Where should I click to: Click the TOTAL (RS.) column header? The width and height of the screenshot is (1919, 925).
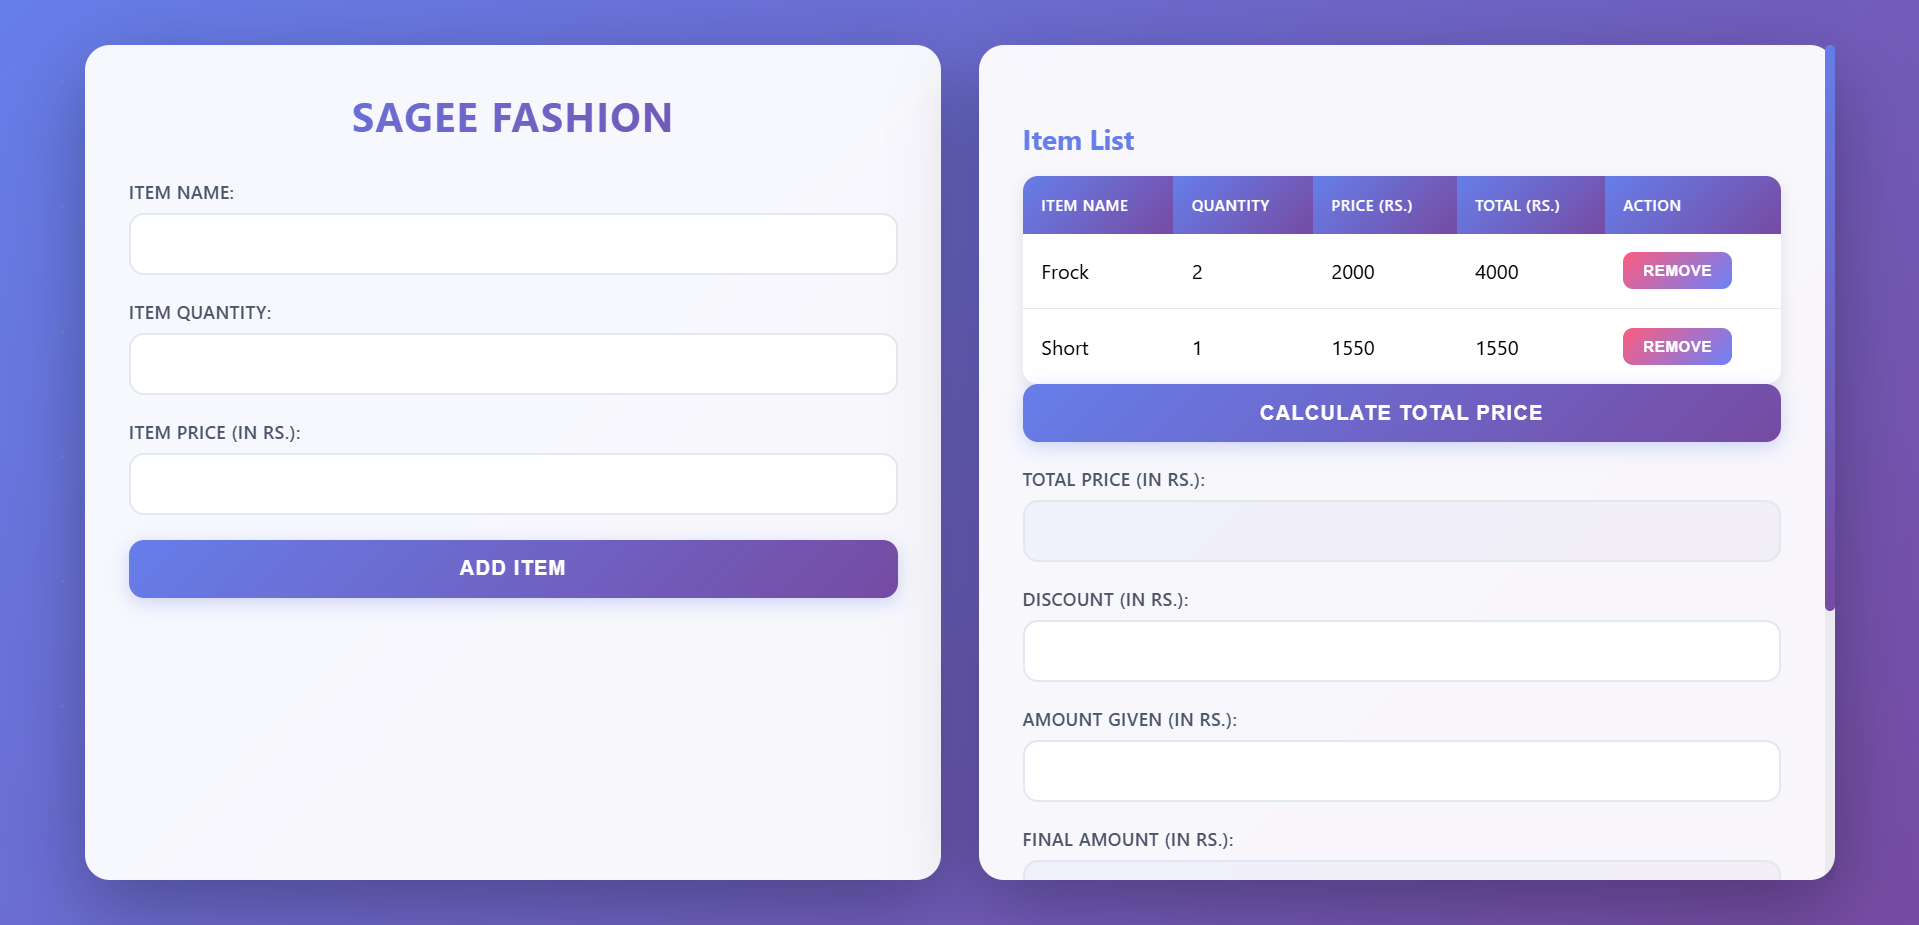1516,205
